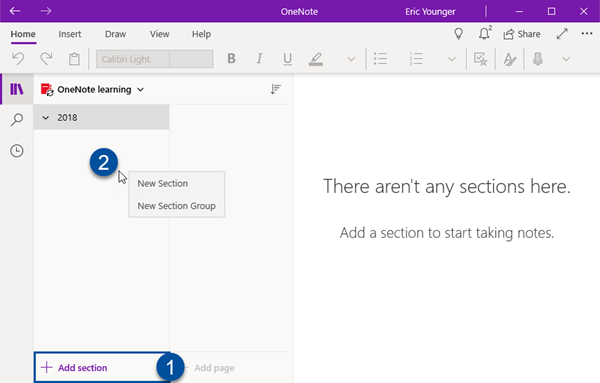The image size is (600, 383).
Task: Open the Calibri Light font box
Action: (133, 59)
